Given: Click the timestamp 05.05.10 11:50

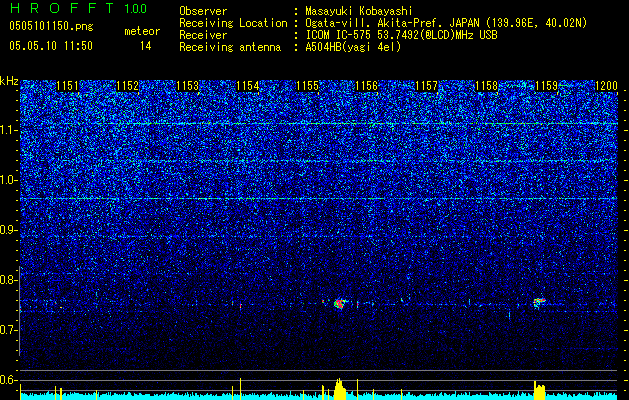Looking at the screenshot, I should [x=51, y=46].
